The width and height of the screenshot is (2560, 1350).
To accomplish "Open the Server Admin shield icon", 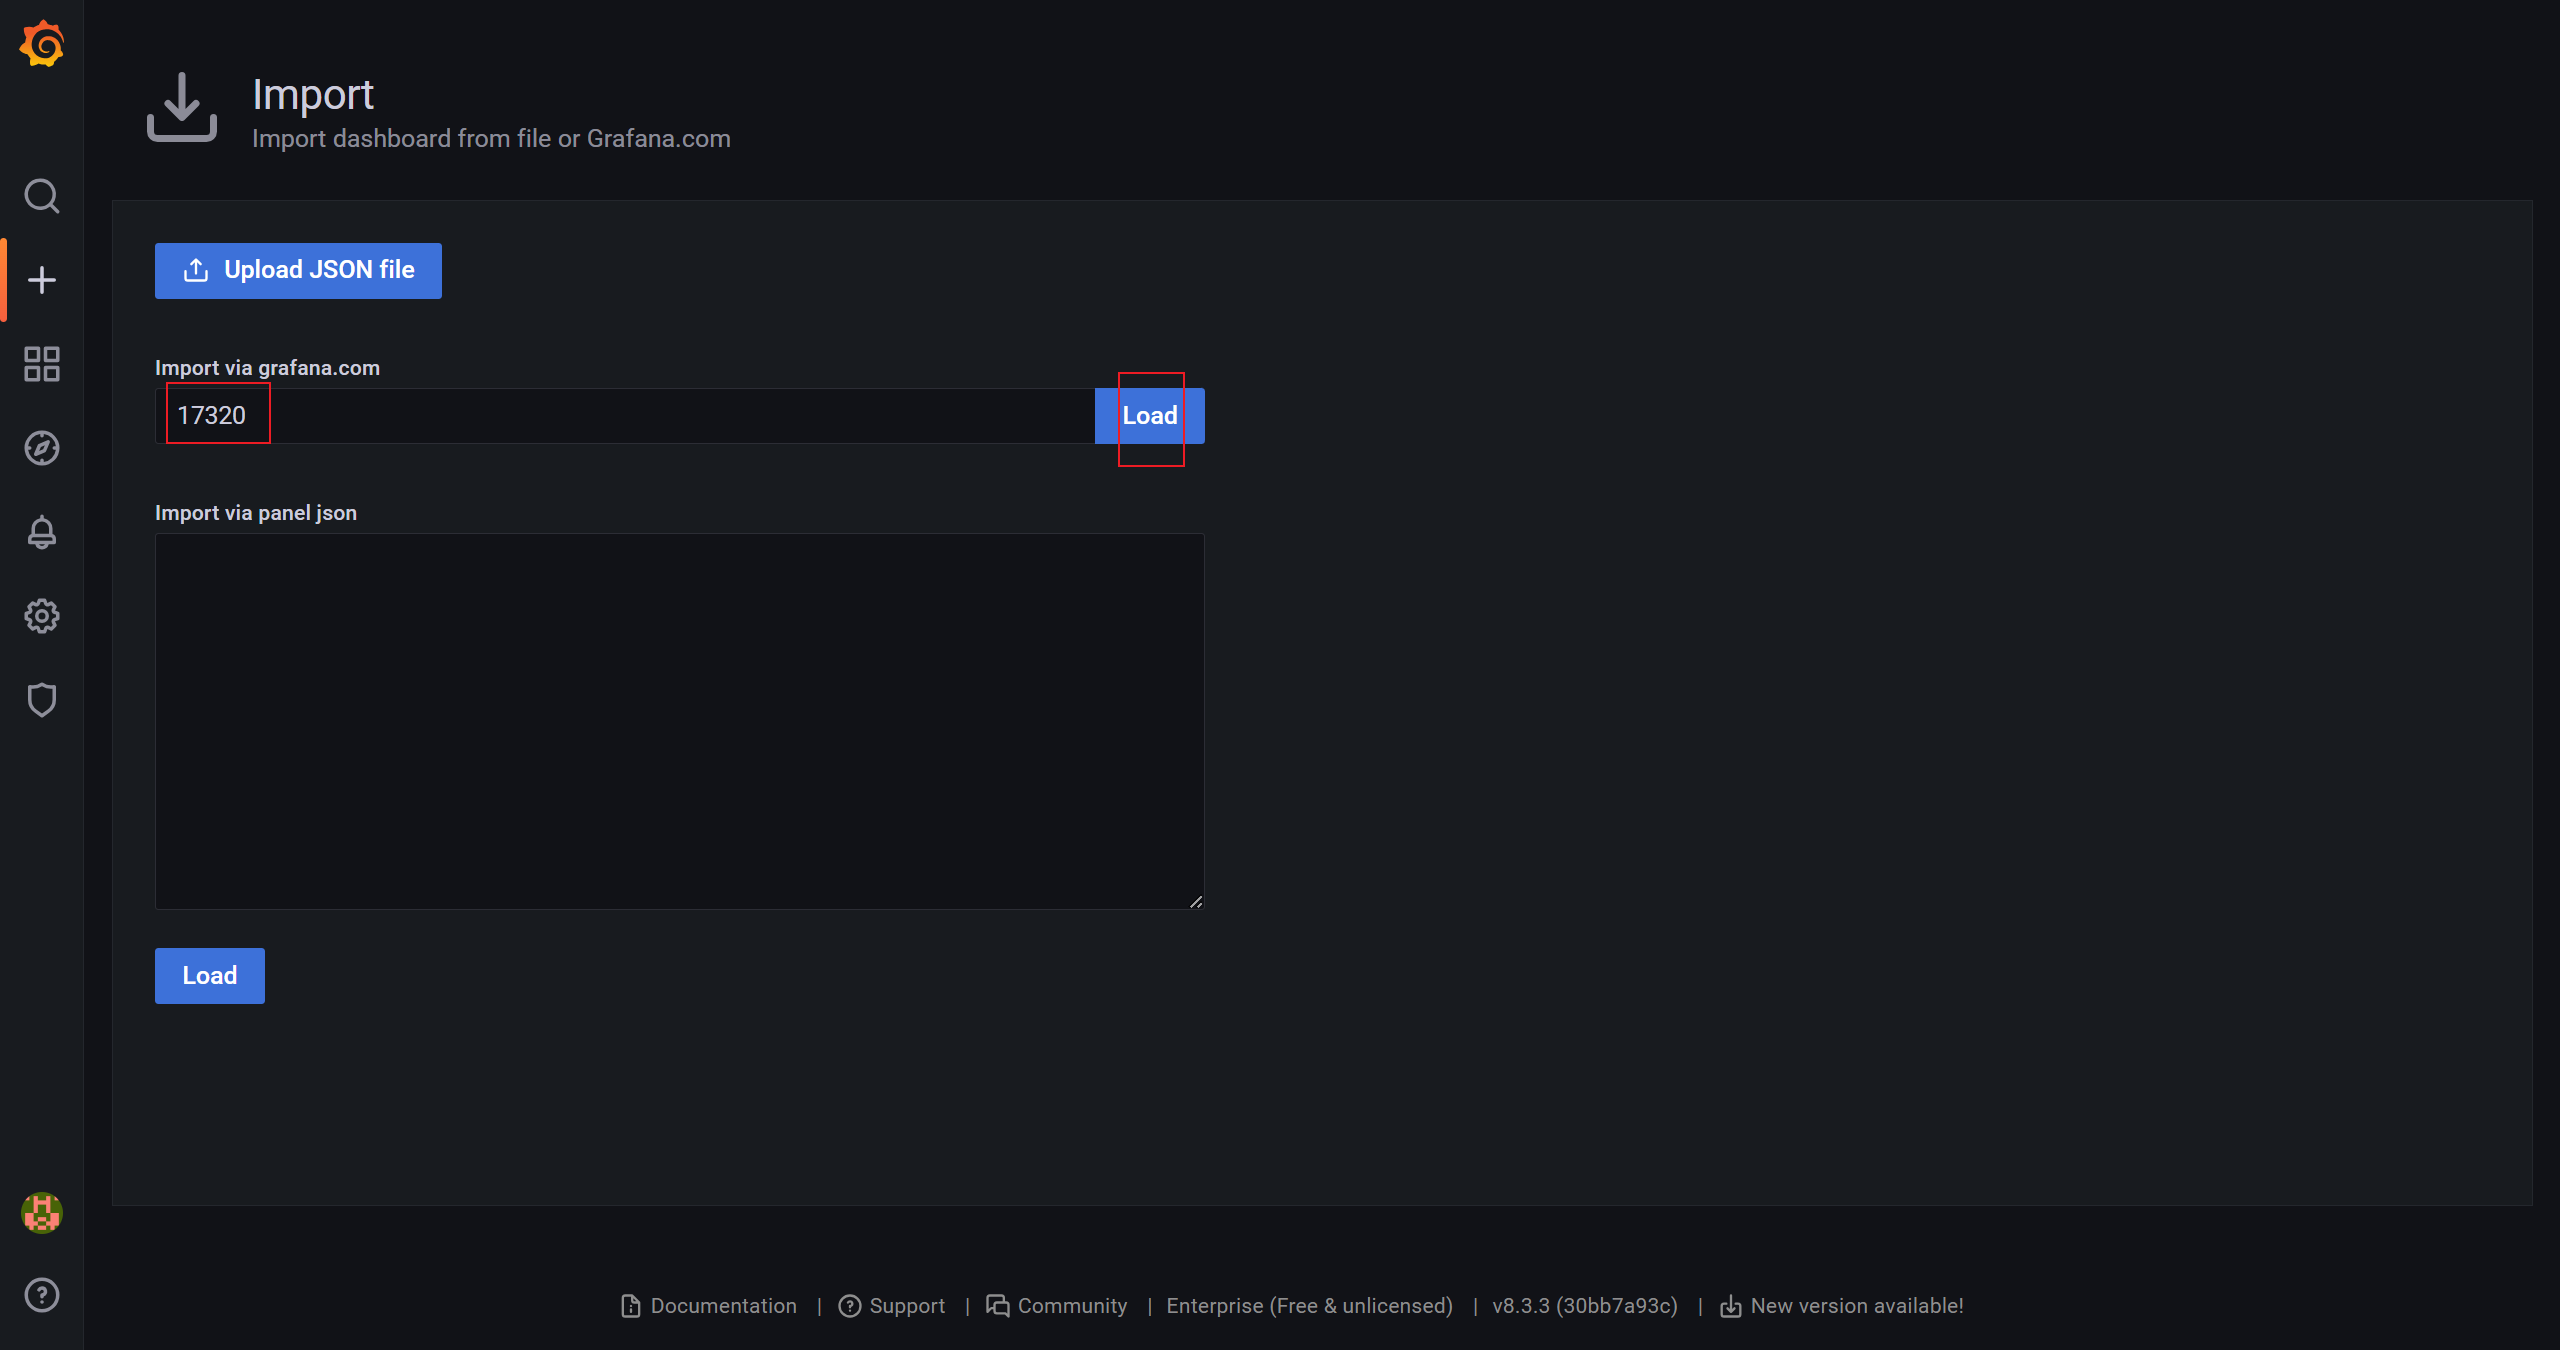I will point(42,700).
